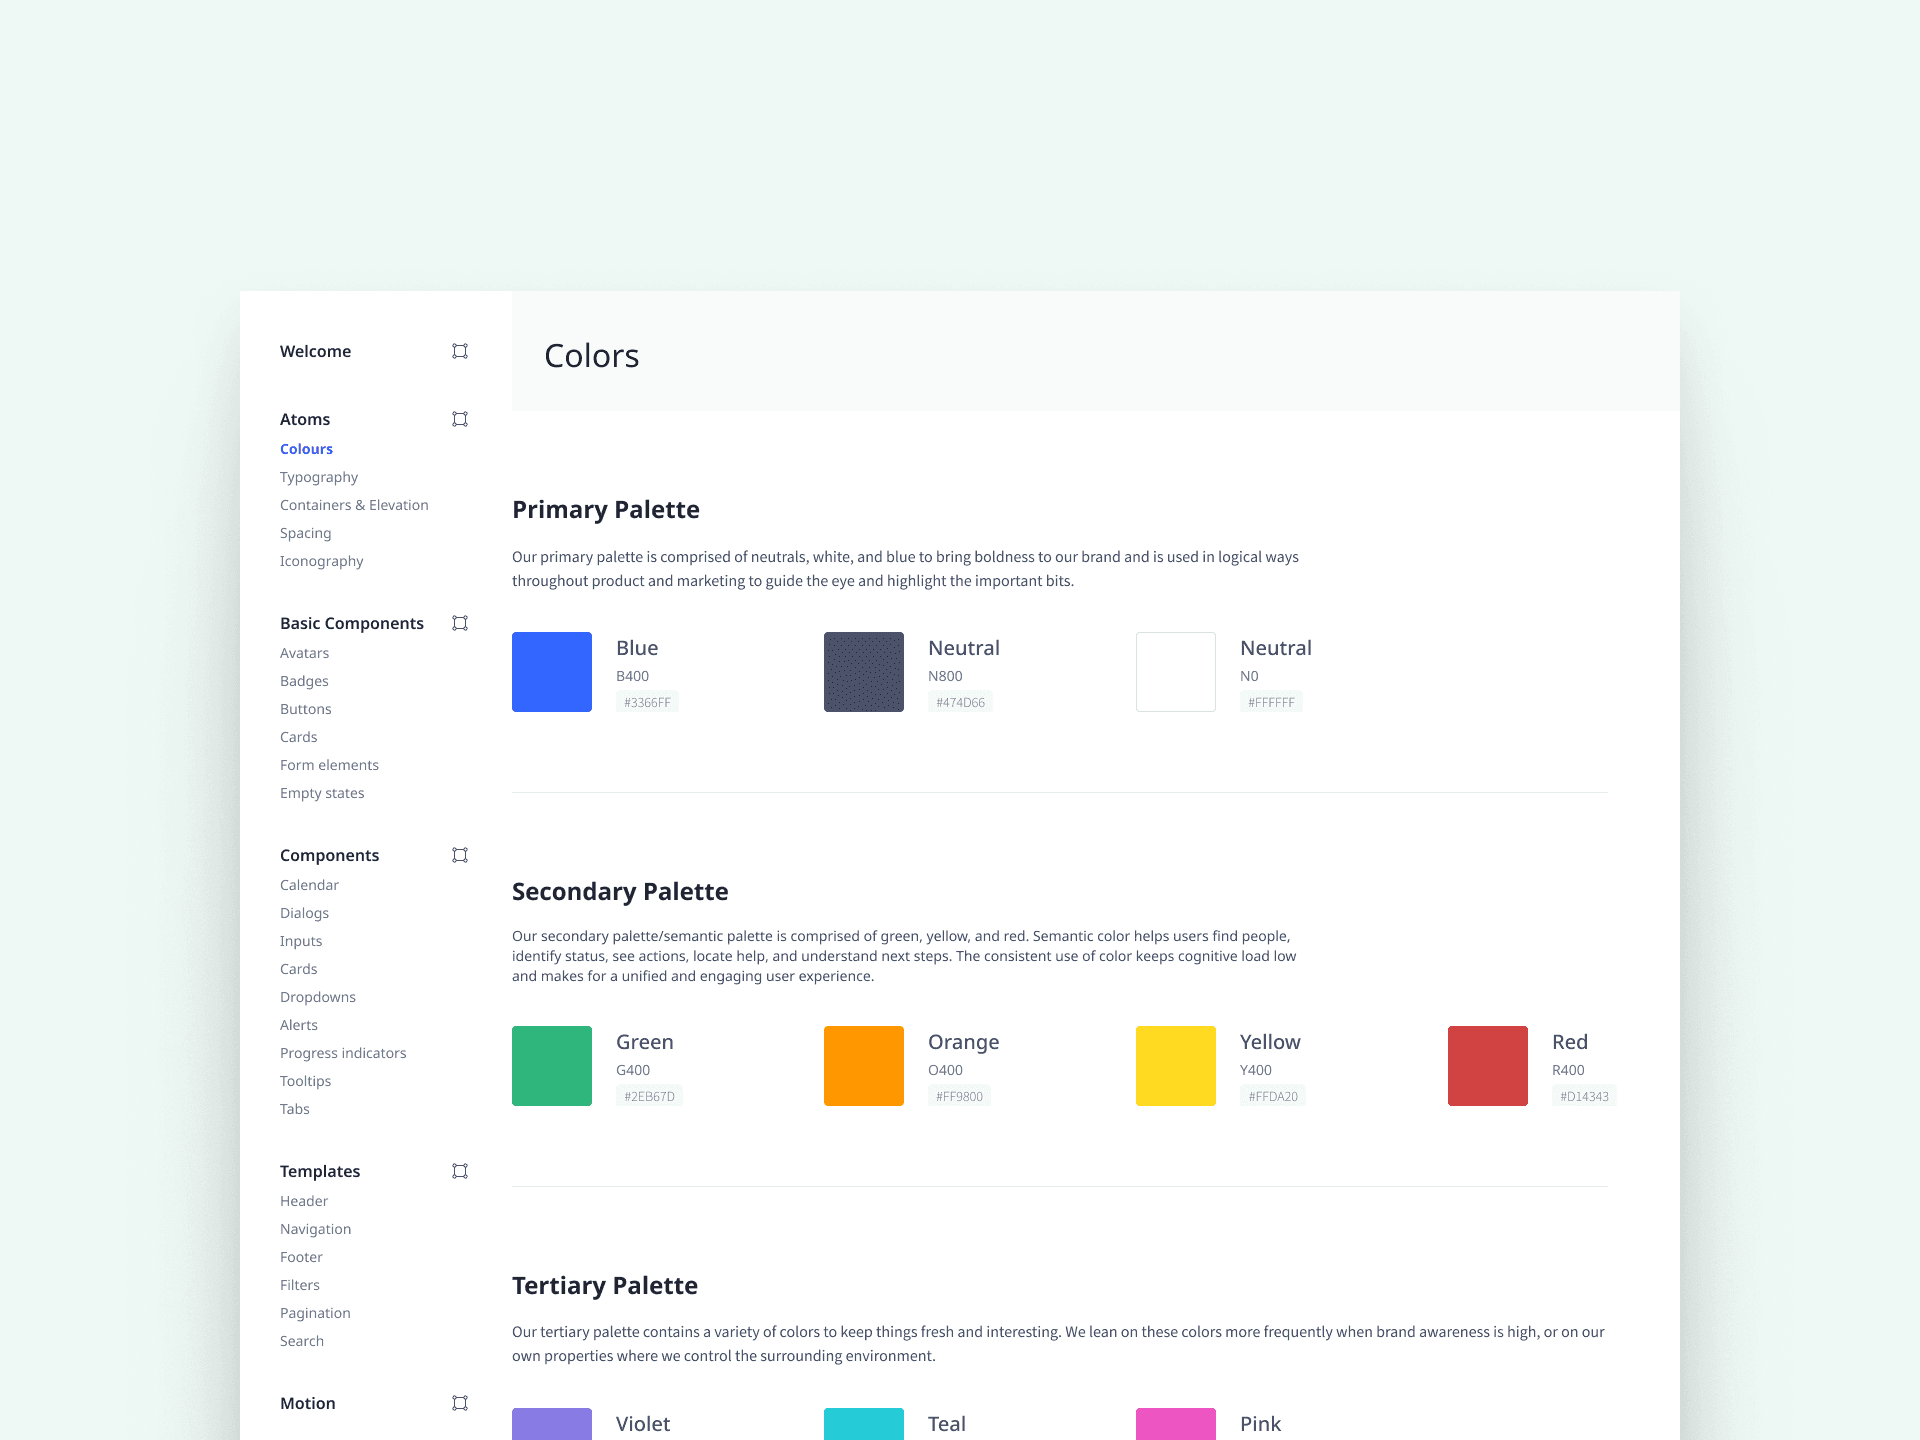The width and height of the screenshot is (1920, 1440).
Task: Click the Spacing section link
Action: [305, 532]
